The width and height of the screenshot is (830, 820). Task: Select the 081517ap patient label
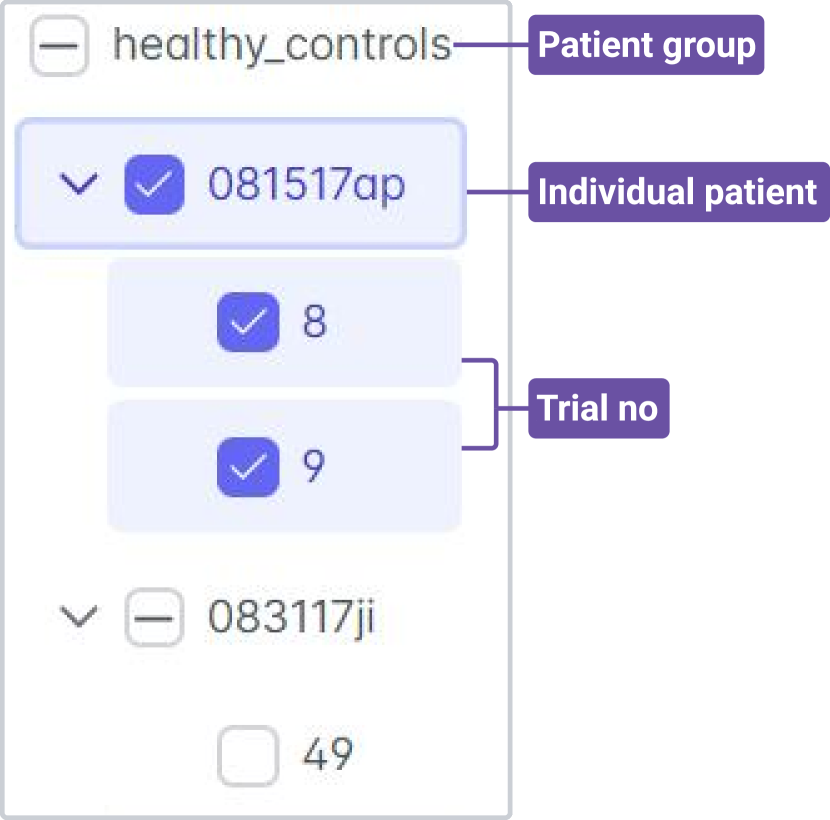click(x=306, y=185)
